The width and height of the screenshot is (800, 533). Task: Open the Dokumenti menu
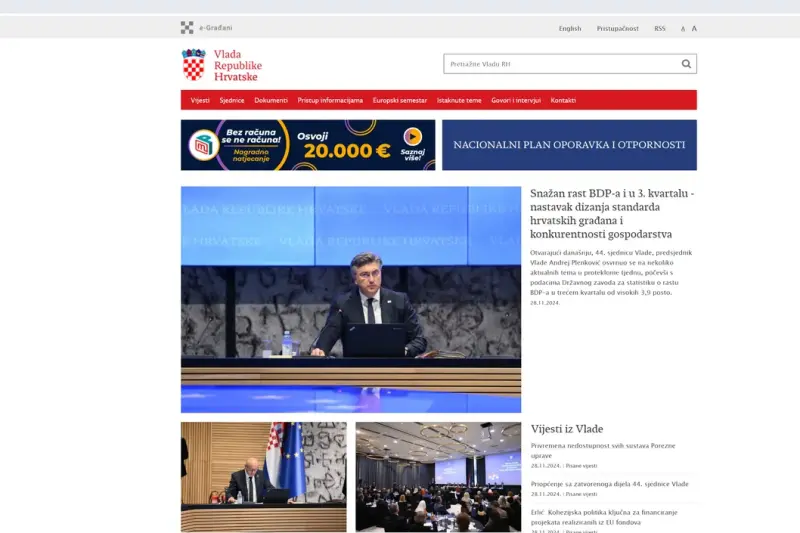(x=271, y=100)
